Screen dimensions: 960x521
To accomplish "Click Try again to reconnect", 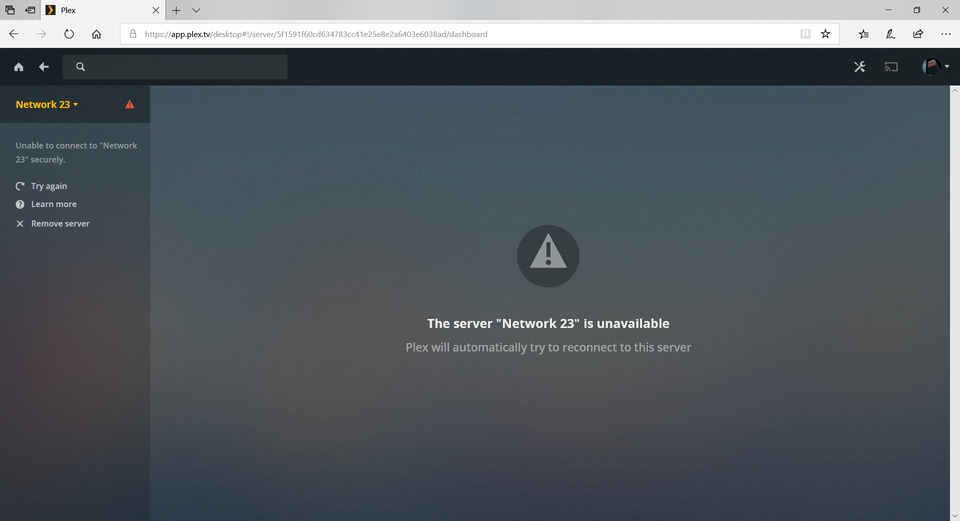I will point(41,186).
